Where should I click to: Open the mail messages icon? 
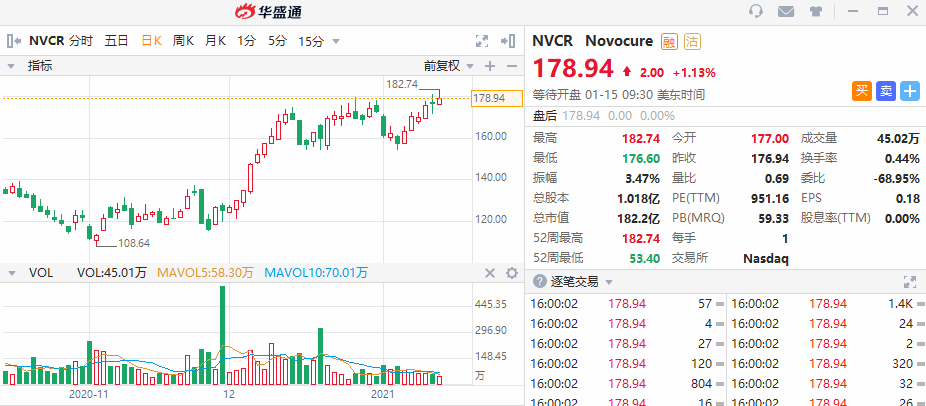pos(785,11)
